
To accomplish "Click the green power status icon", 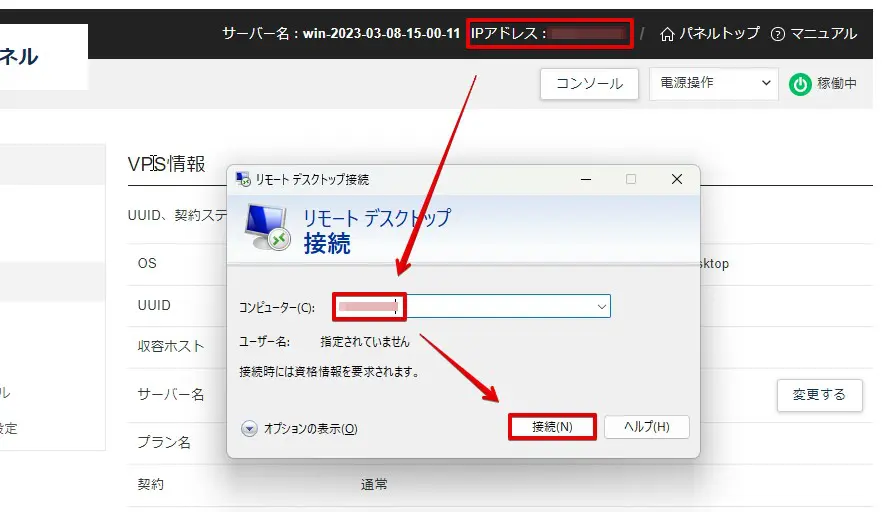I will (x=800, y=84).
